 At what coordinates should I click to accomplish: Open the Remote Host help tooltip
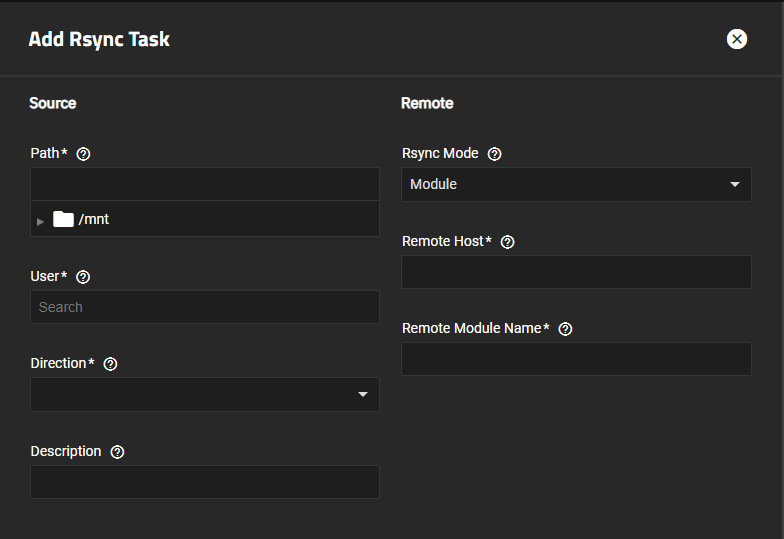point(507,242)
